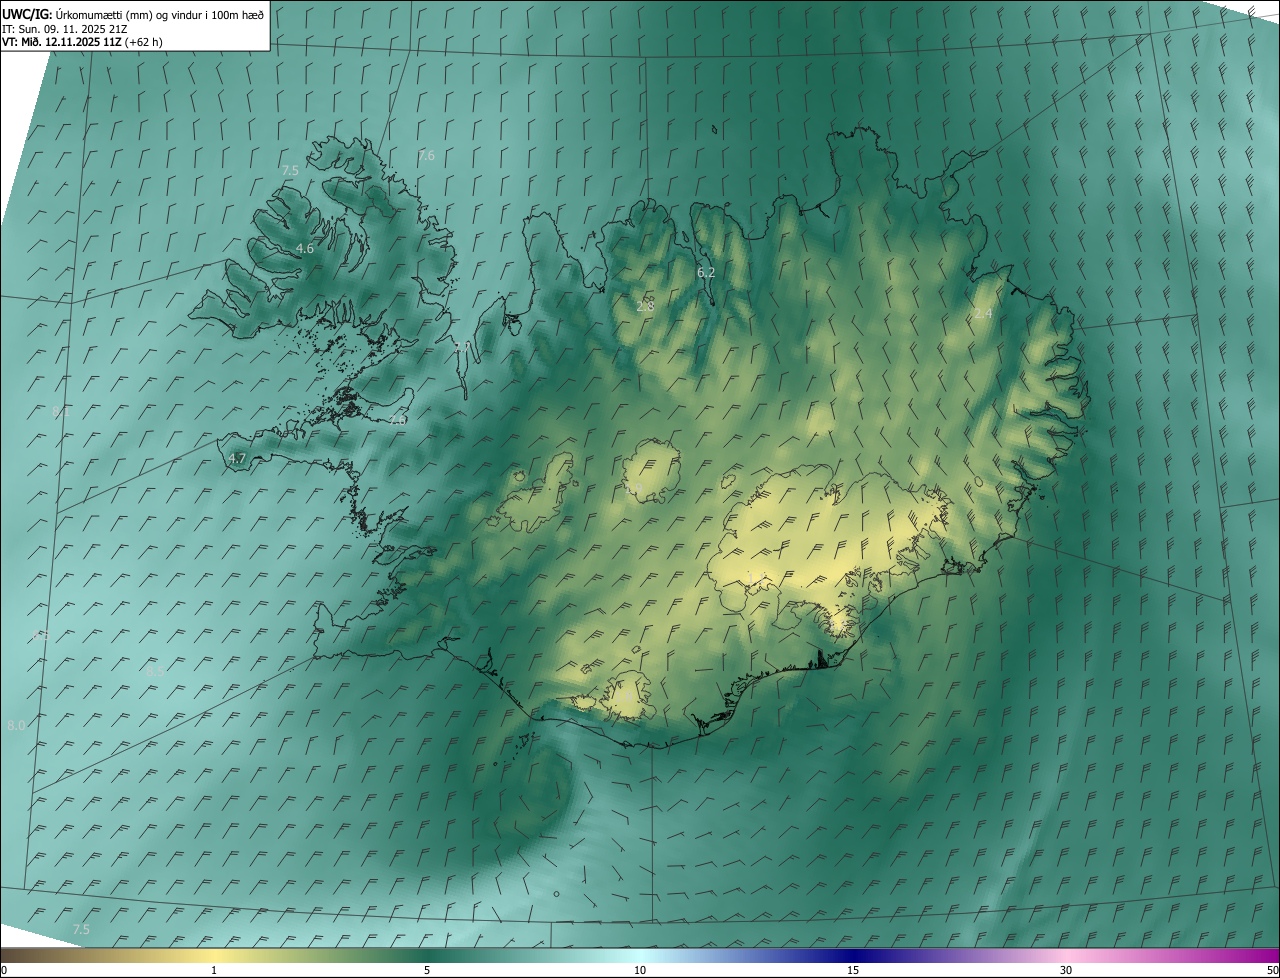Click the colour scale tick labelled 10
The width and height of the screenshot is (1280, 978).
coord(640,970)
